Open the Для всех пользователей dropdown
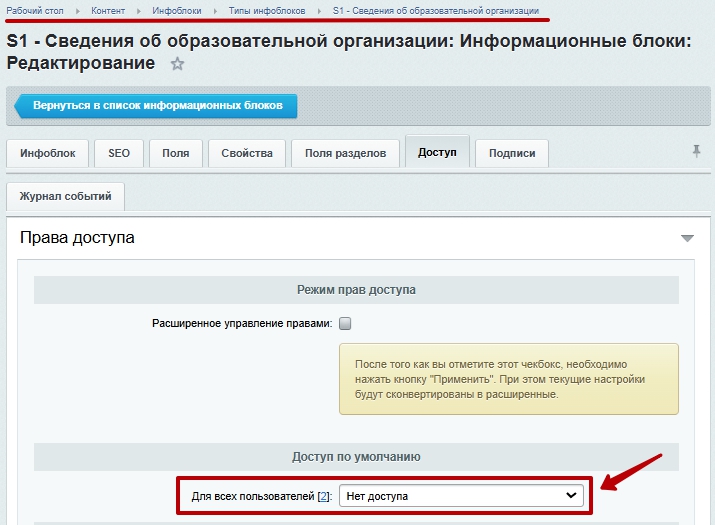The image size is (715, 525). pos(461,495)
